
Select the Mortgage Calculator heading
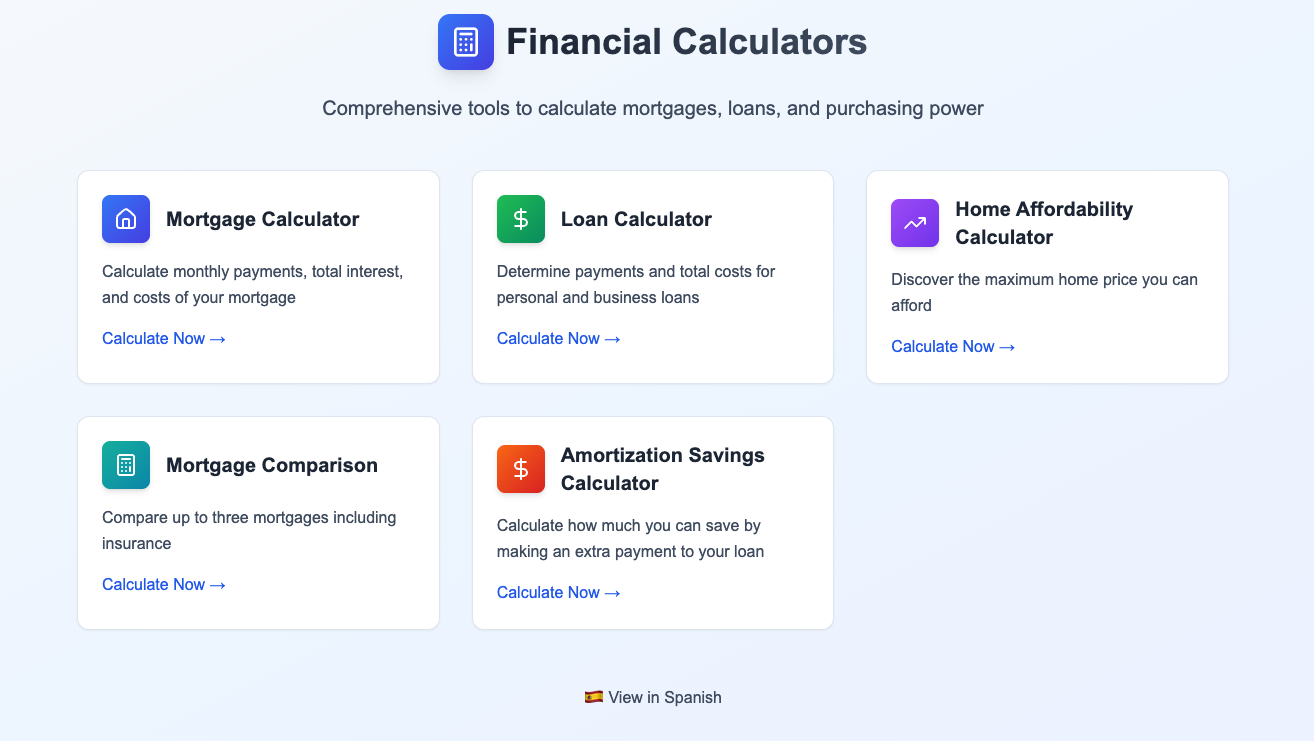(263, 219)
